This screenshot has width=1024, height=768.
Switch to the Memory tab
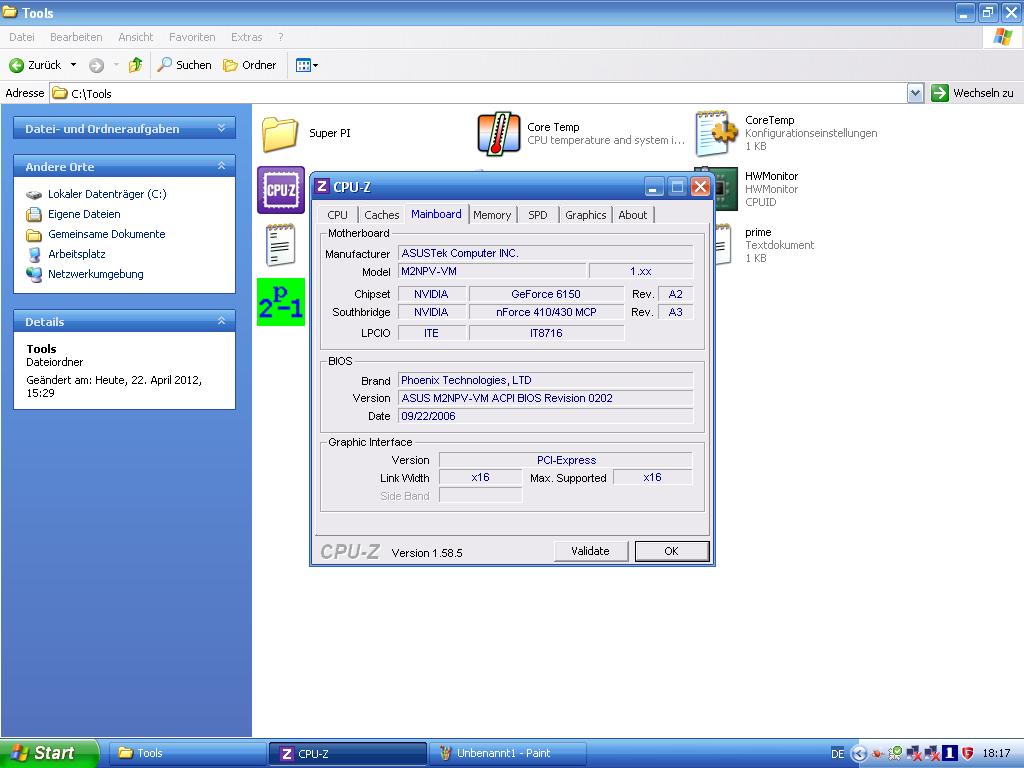point(492,215)
